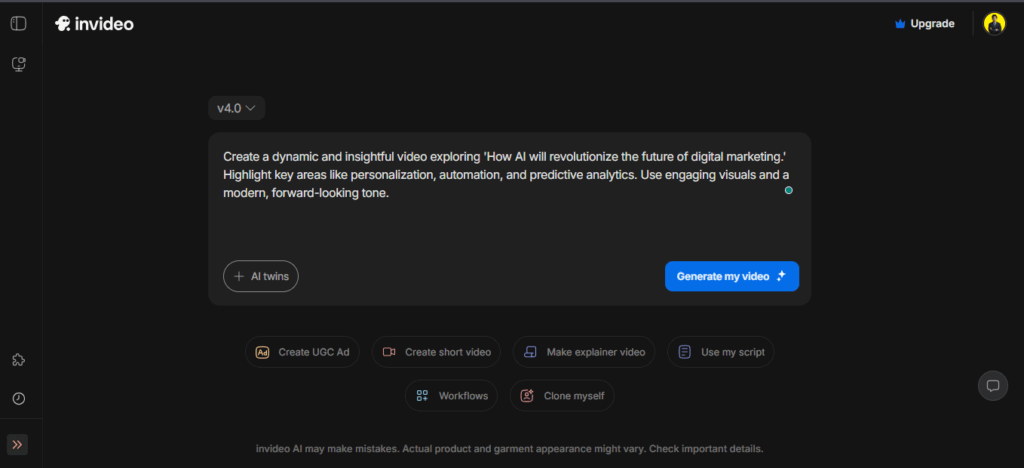Click the green Grammarly dot in prompt box
Viewport: 1024px width, 468px height.
point(788,190)
